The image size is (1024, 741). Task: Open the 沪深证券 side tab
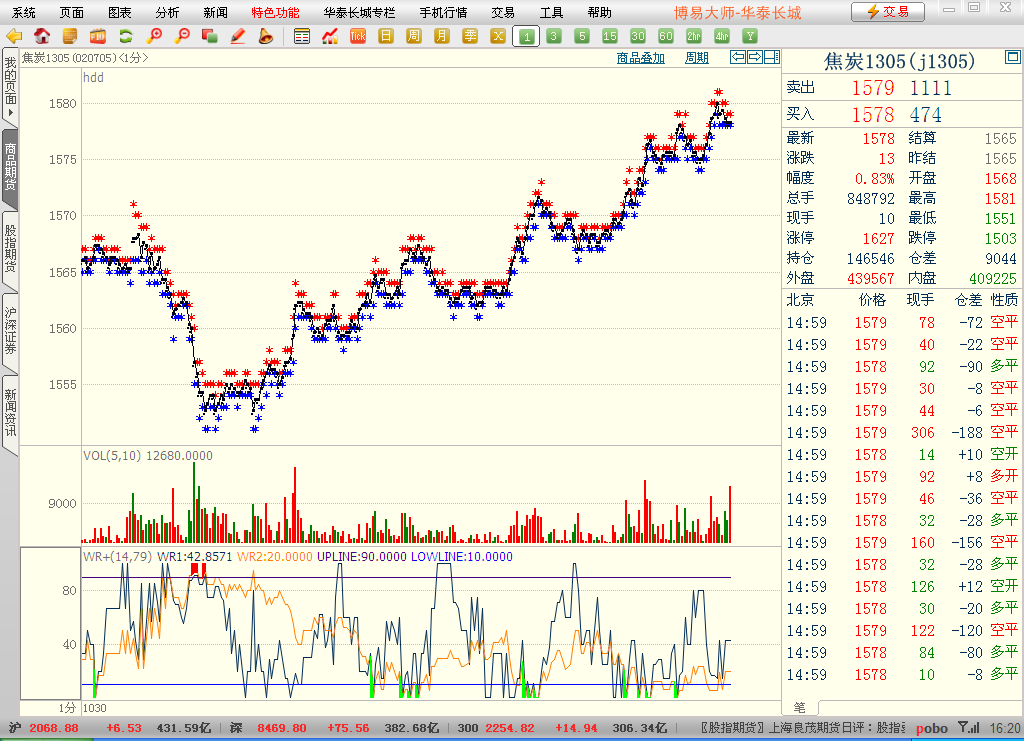(10, 331)
